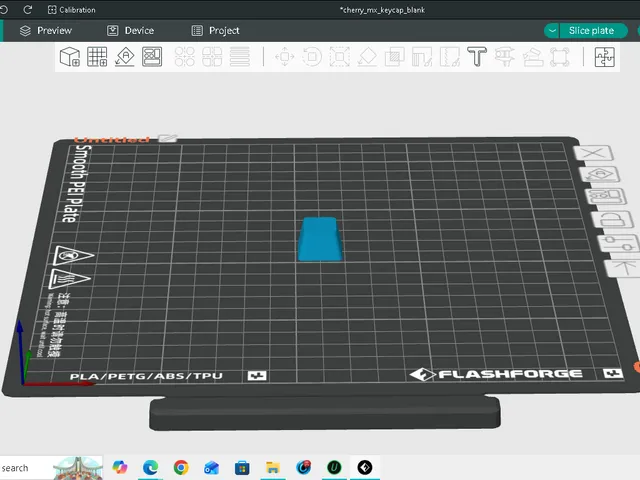Toggle the plate lock icon
640x480 pixels.
[612, 220]
